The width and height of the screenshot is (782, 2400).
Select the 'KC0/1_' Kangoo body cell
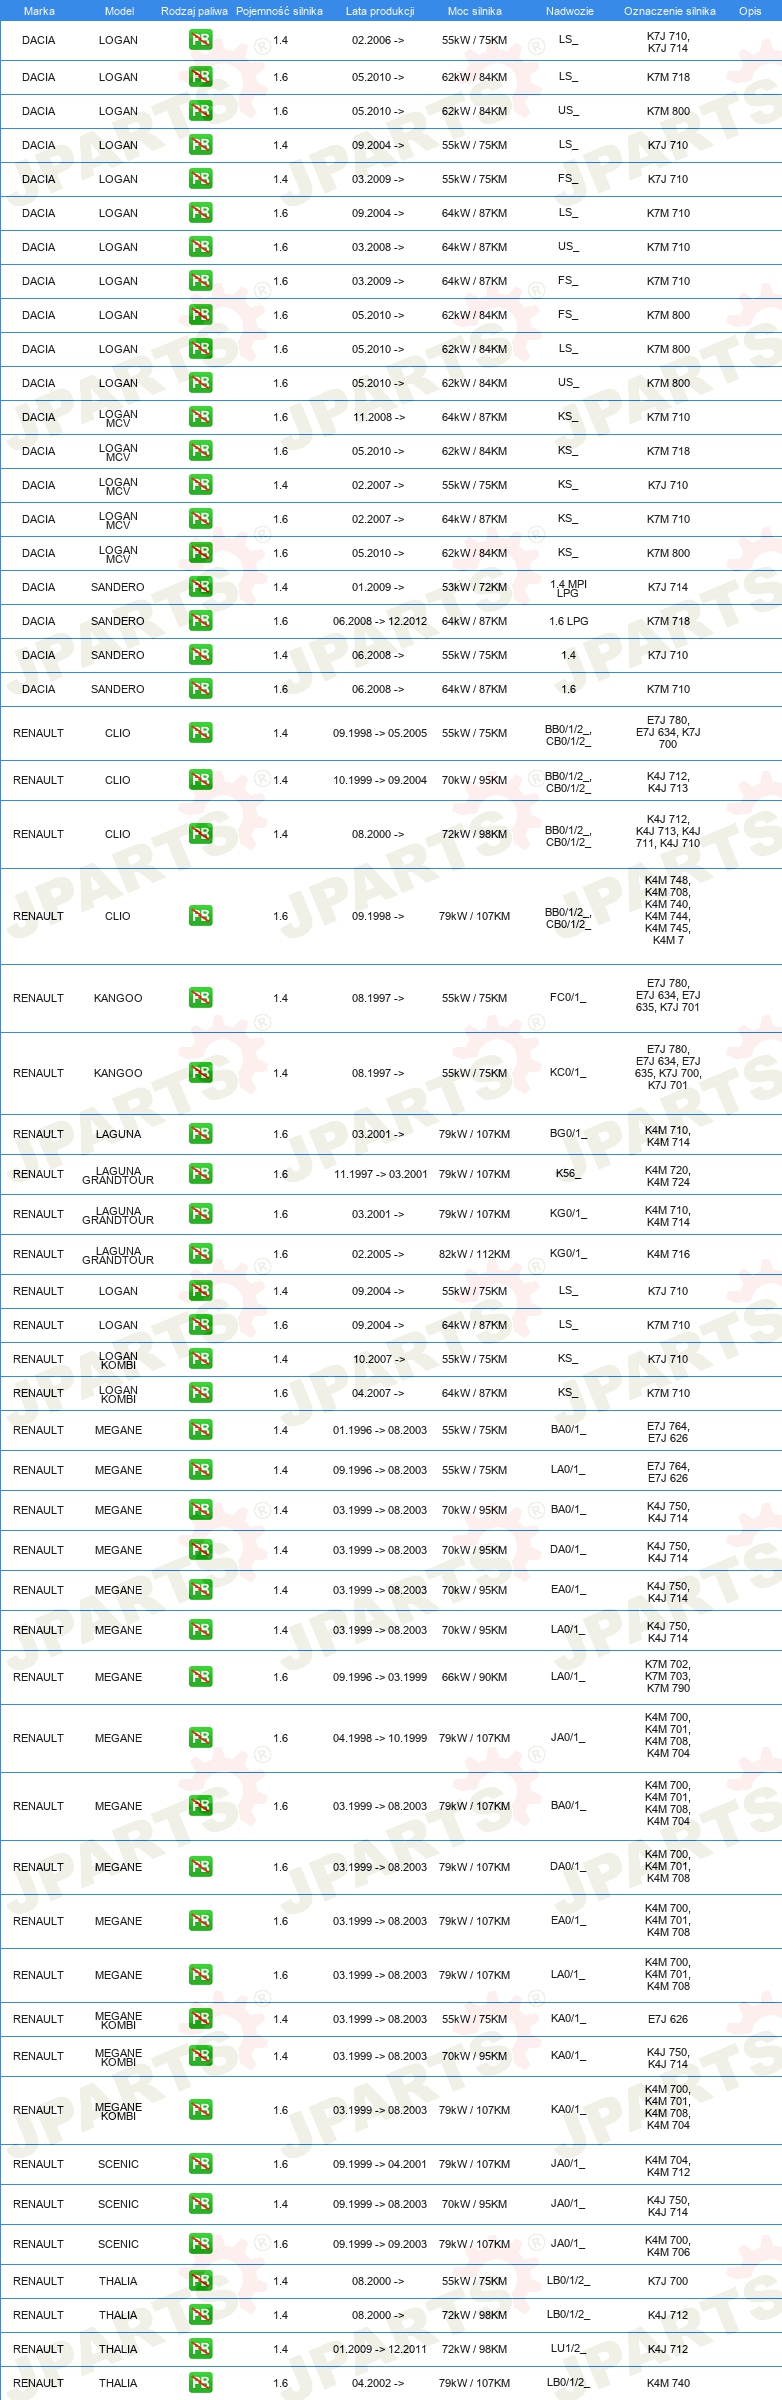click(568, 1073)
